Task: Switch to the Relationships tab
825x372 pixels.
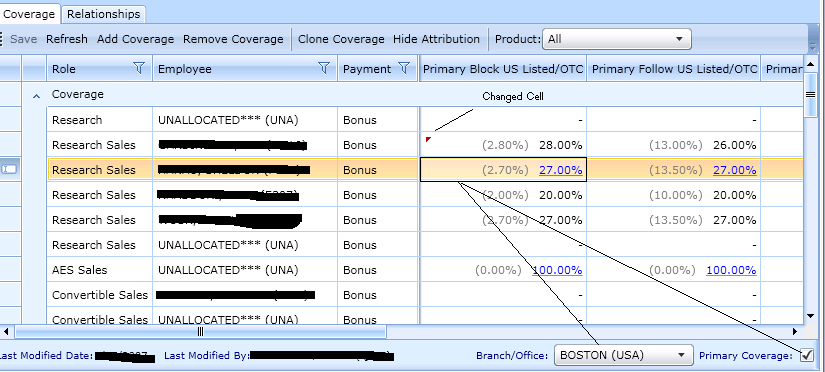Action: pos(104,14)
